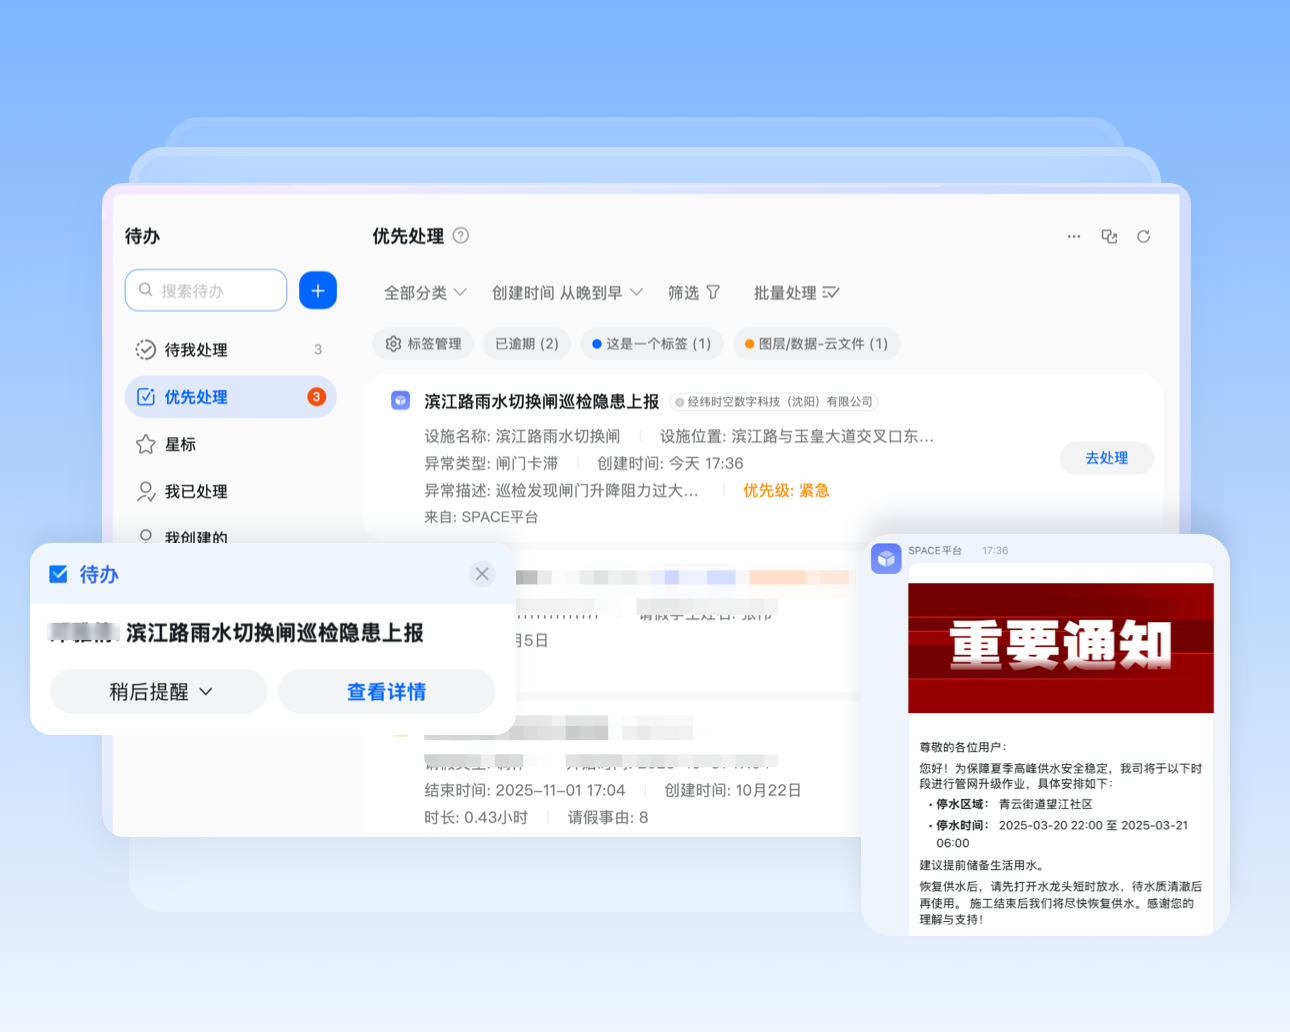Viewport: 1290px width, 1032px height.
Task: Open 查看详情 in the todo popup
Action: click(386, 691)
